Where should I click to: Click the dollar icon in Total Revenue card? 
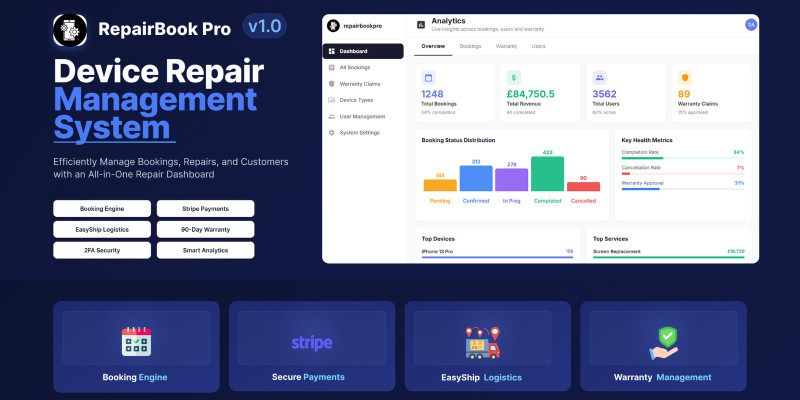click(x=514, y=77)
